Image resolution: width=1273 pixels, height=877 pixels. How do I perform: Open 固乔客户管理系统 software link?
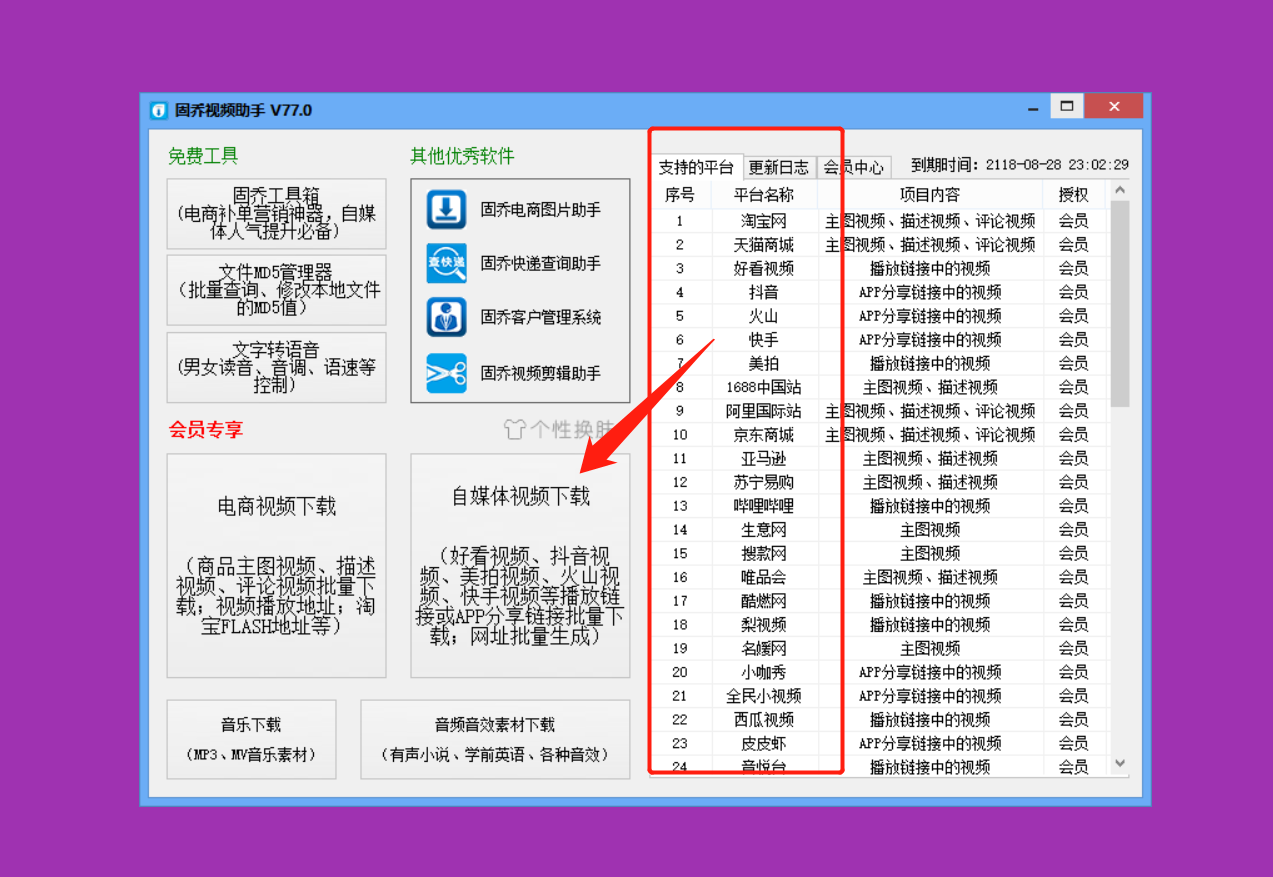(540, 317)
